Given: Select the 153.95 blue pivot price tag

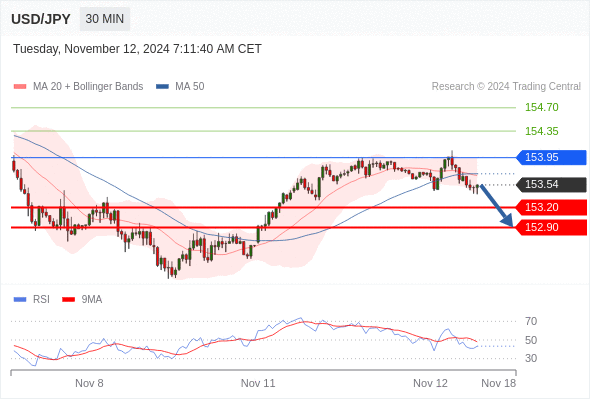Looking at the screenshot, I should (551, 157).
